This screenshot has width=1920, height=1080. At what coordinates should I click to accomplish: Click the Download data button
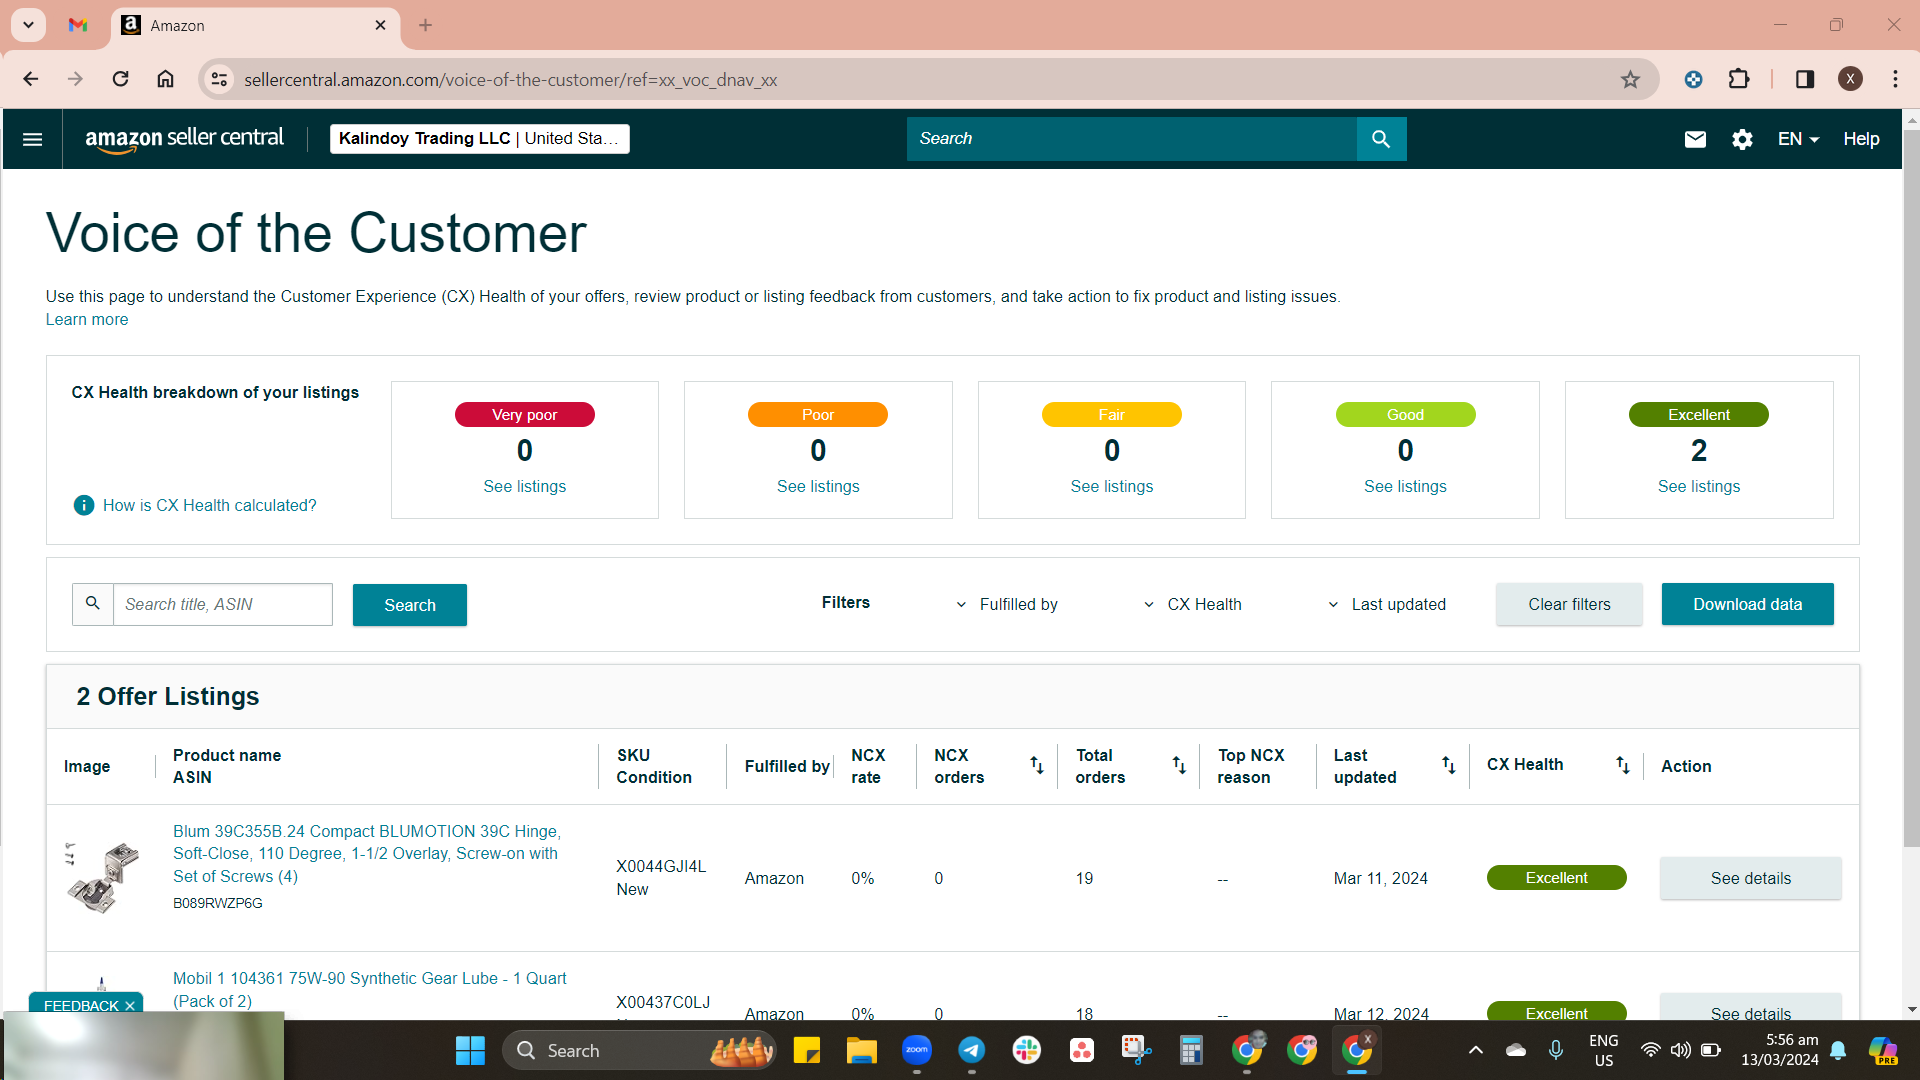coord(1747,604)
